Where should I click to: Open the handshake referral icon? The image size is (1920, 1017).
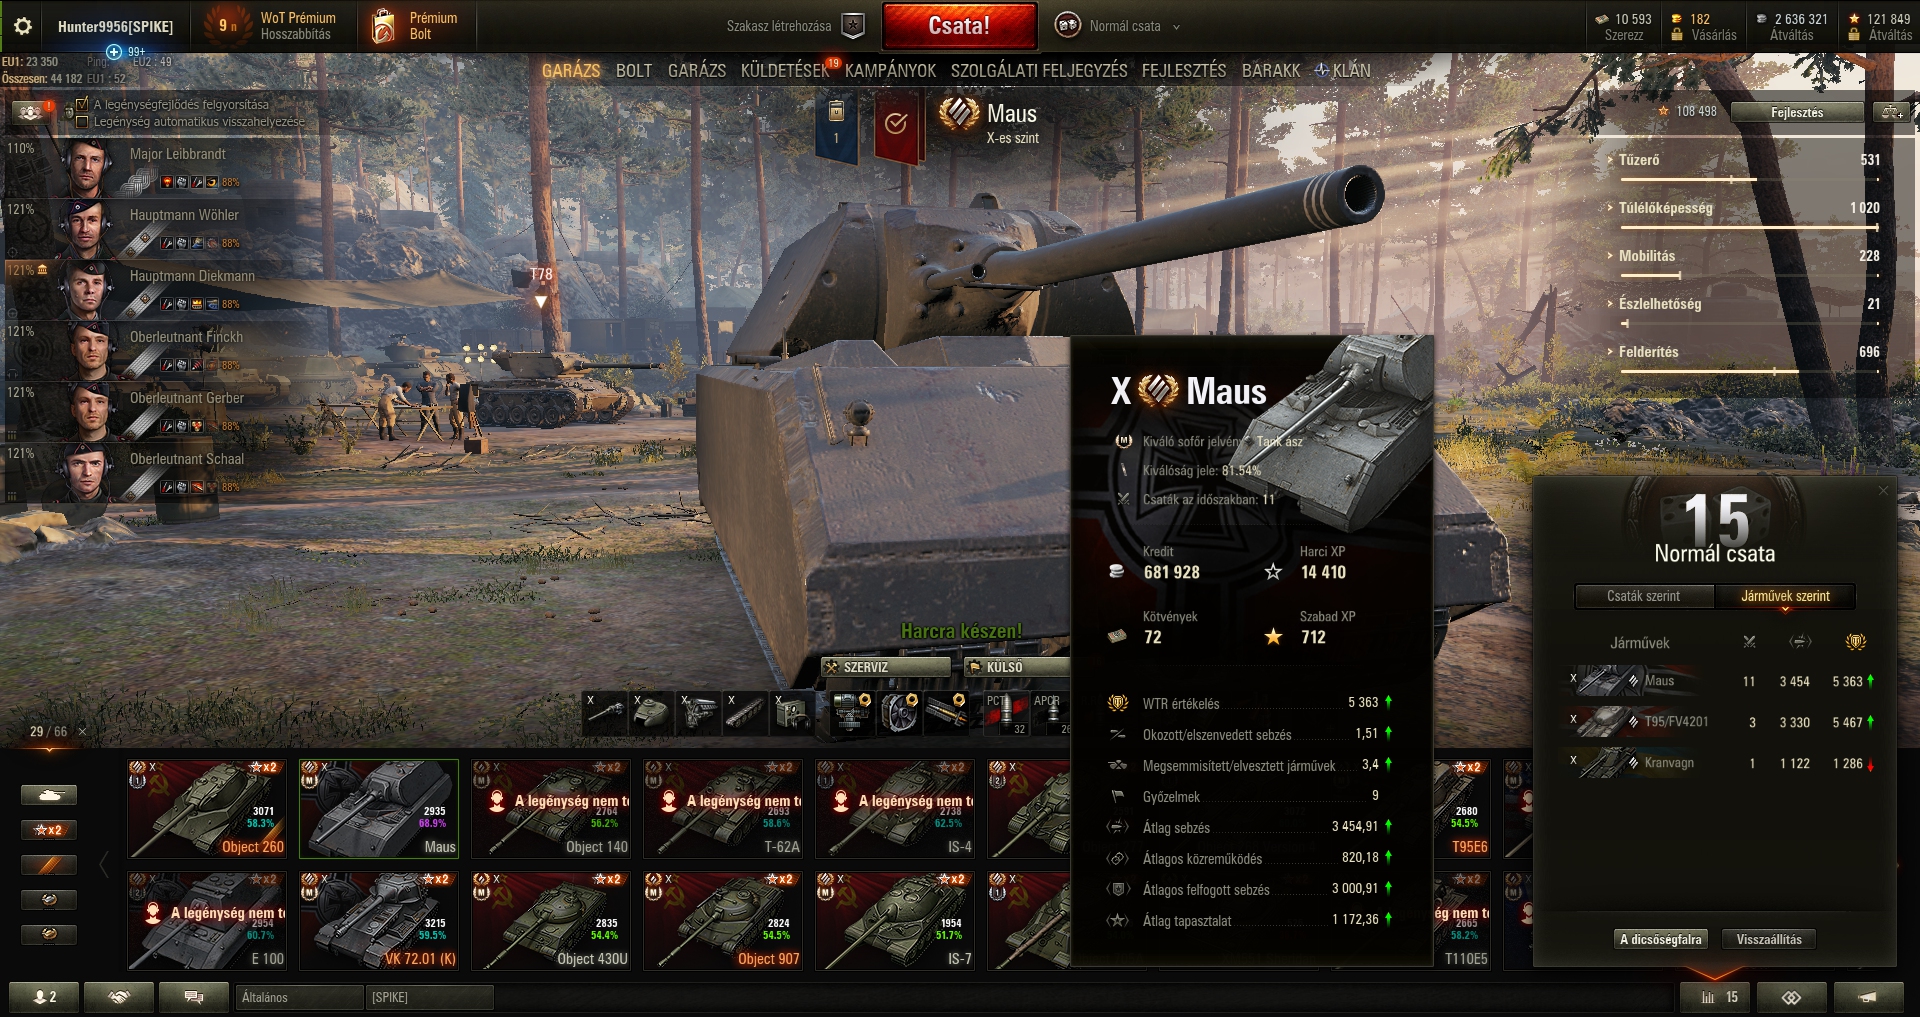point(119,997)
